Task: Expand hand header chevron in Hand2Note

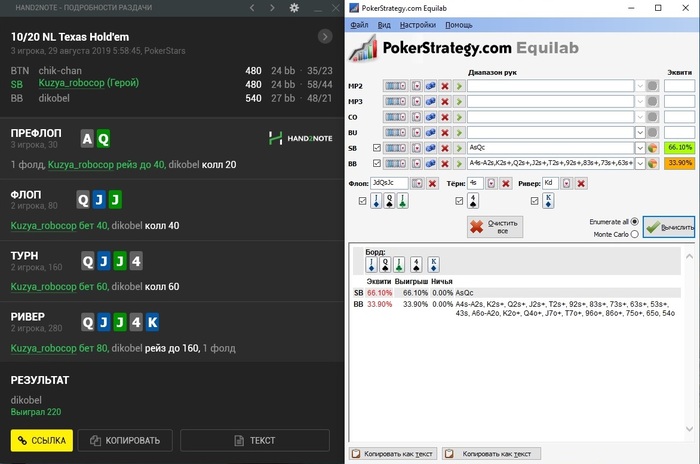Action: tap(325, 36)
